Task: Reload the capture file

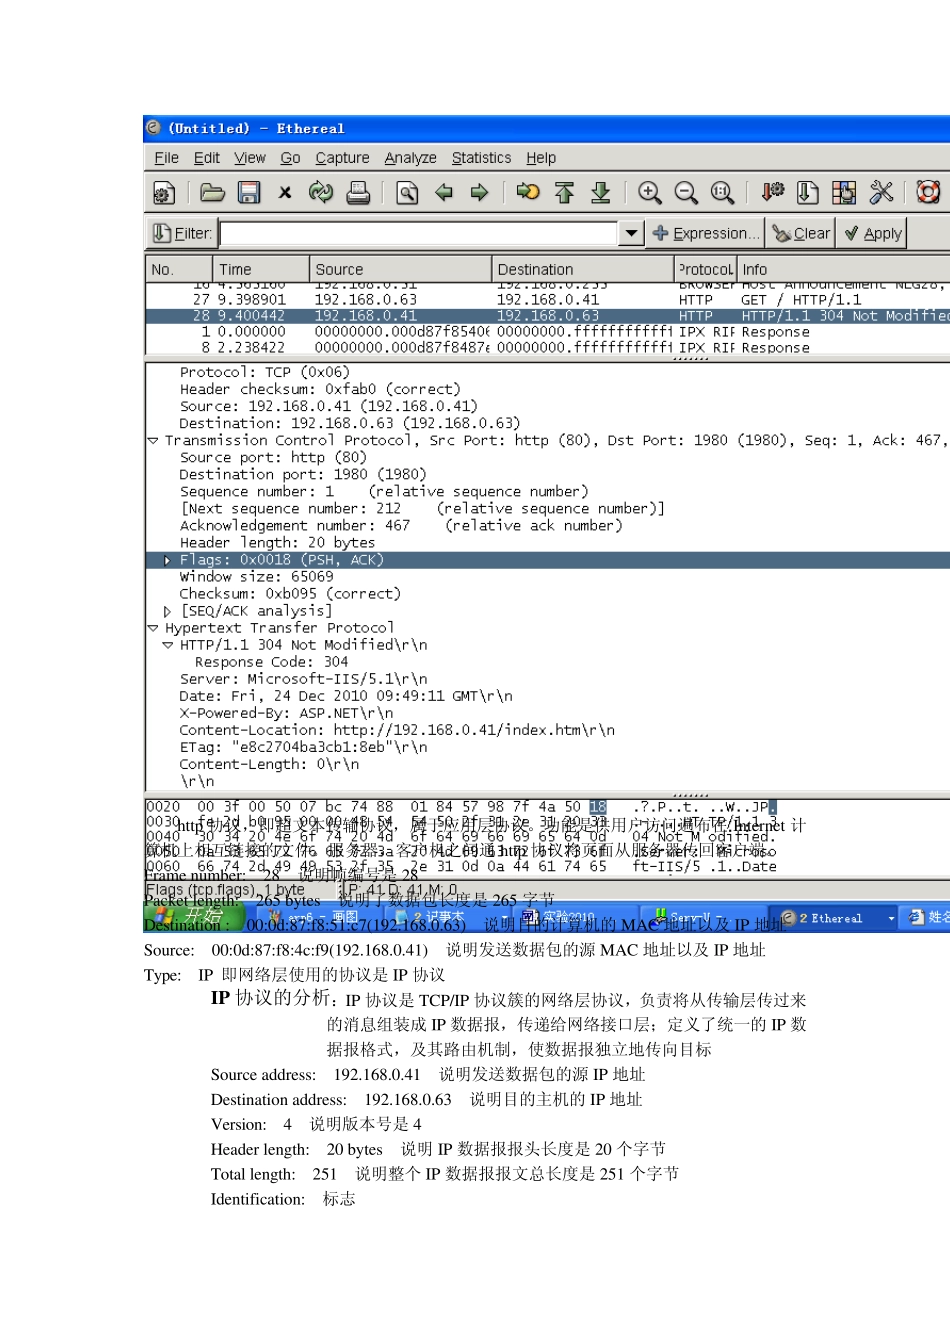Action: [321, 193]
